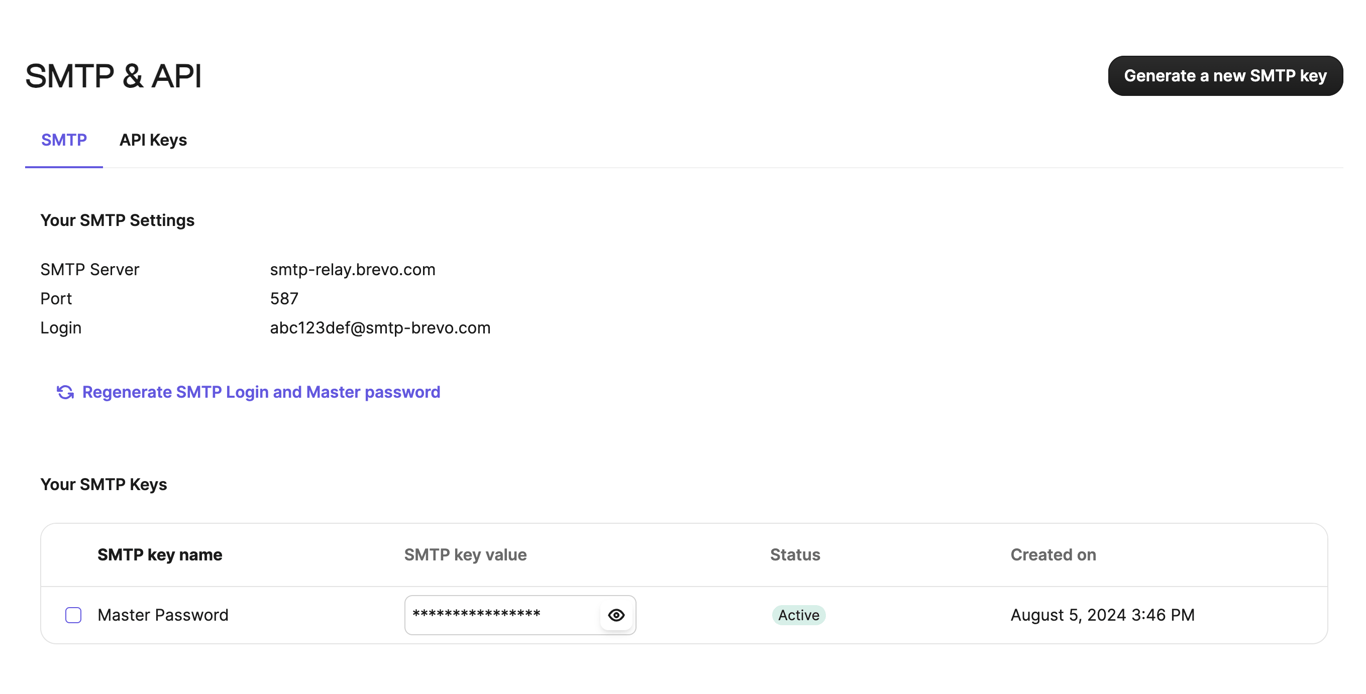The height and width of the screenshot is (694, 1366).
Task: Click Regenerate SMTP Login and Master password
Action: click(x=260, y=392)
